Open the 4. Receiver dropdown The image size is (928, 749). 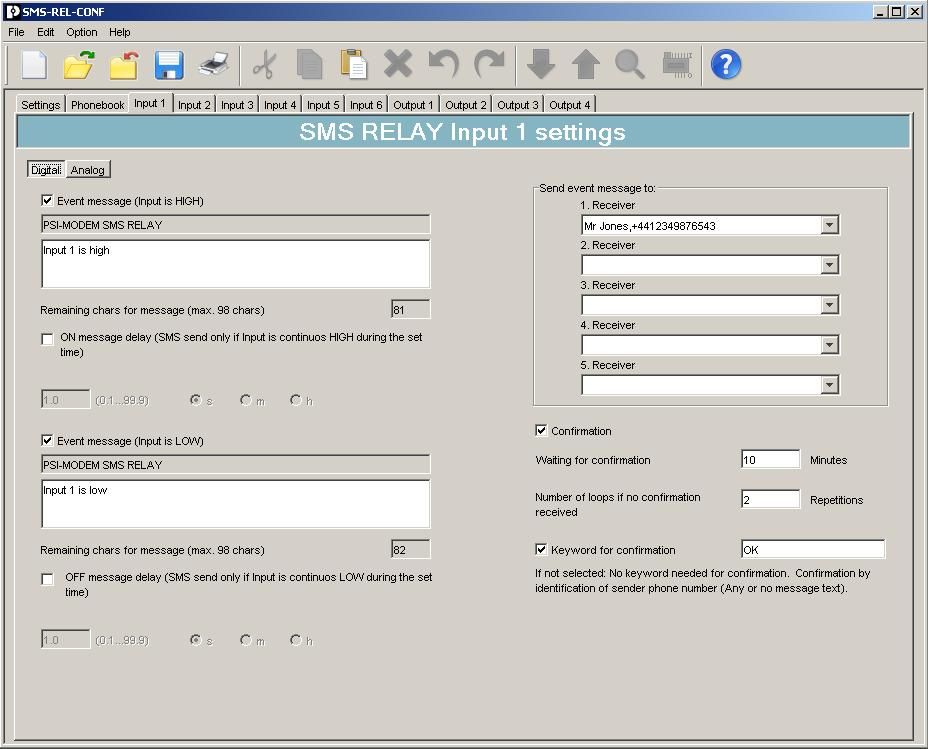click(x=829, y=345)
